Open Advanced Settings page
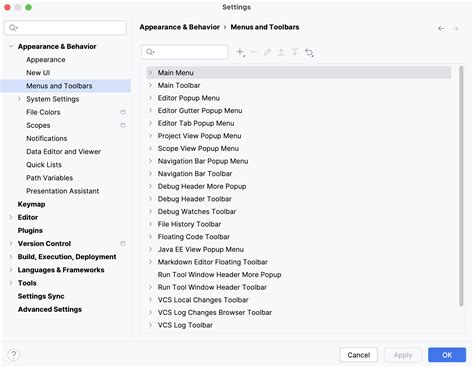474x368 pixels. 50,309
